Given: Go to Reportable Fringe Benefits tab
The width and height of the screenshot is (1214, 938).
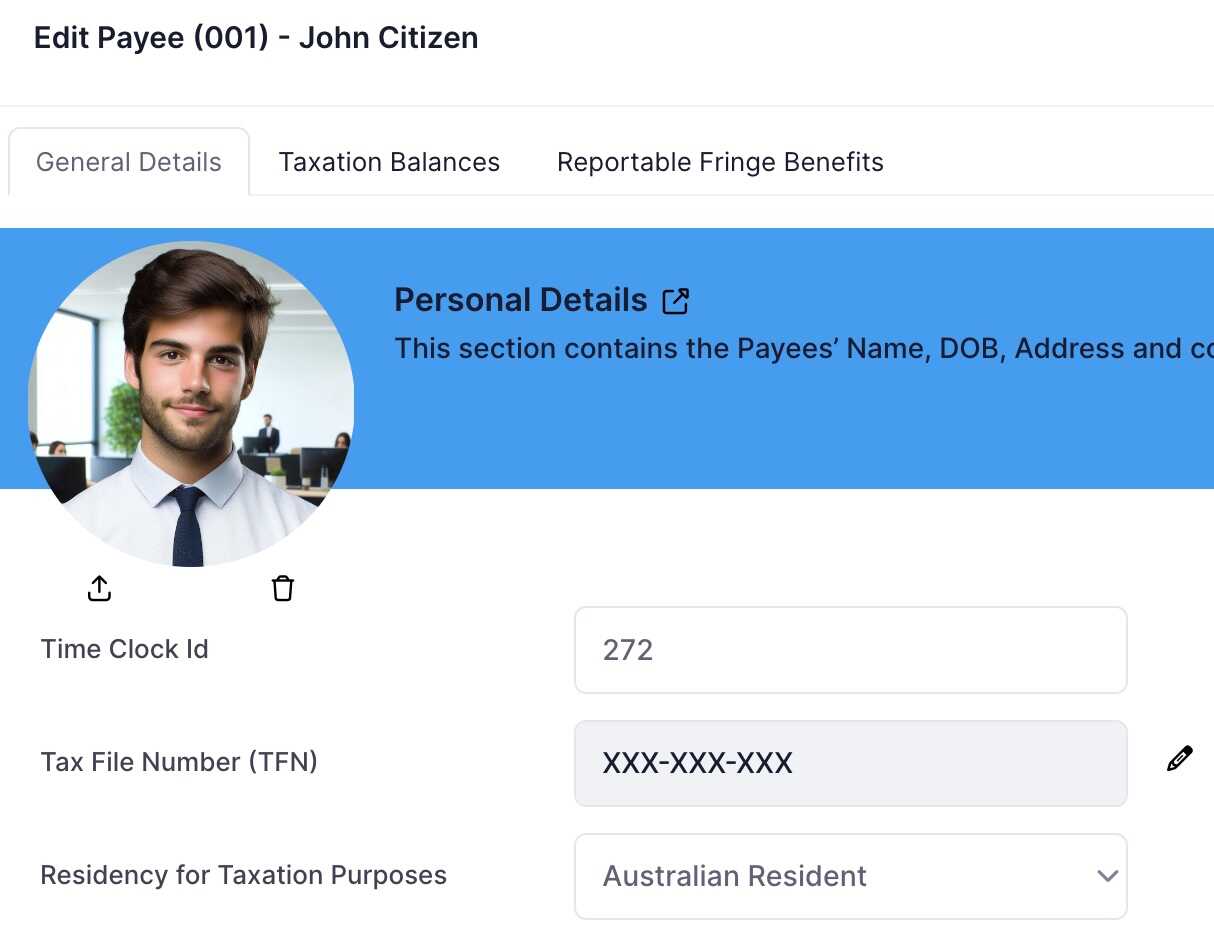Looking at the screenshot, I should [x=720, y=162].
